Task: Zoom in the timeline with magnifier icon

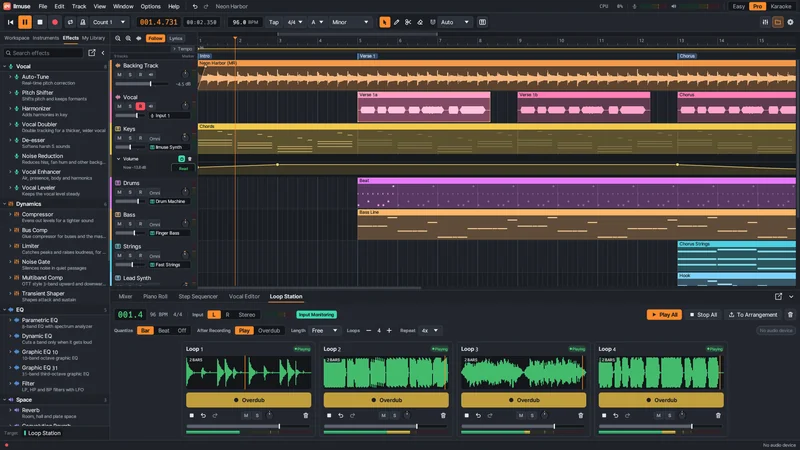Action: 128,38
